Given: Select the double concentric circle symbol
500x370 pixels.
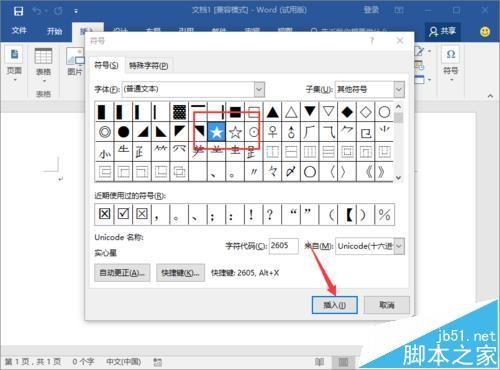Looking at the screenshot, I should (105, 132).
